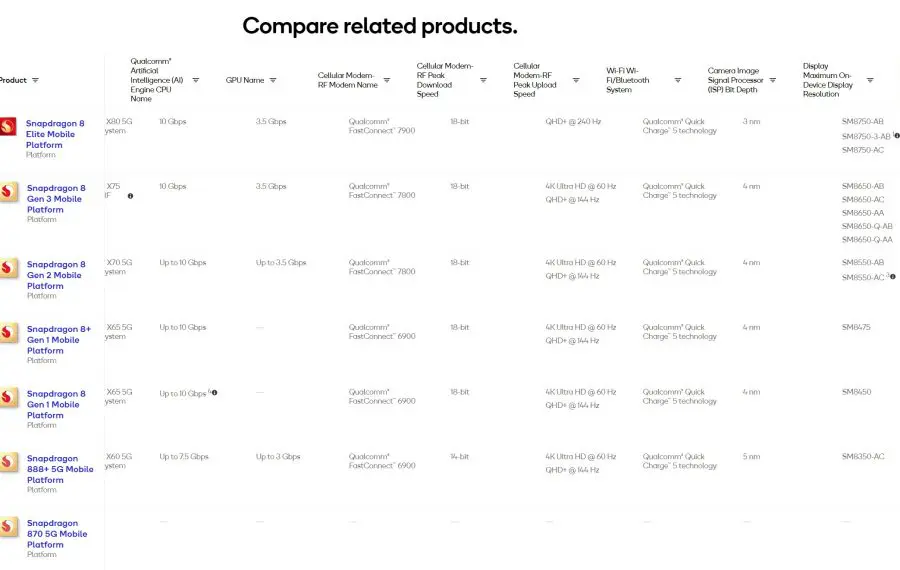Open the GPU Name column filter
The image size is (900, 570).
click(273, 80)
